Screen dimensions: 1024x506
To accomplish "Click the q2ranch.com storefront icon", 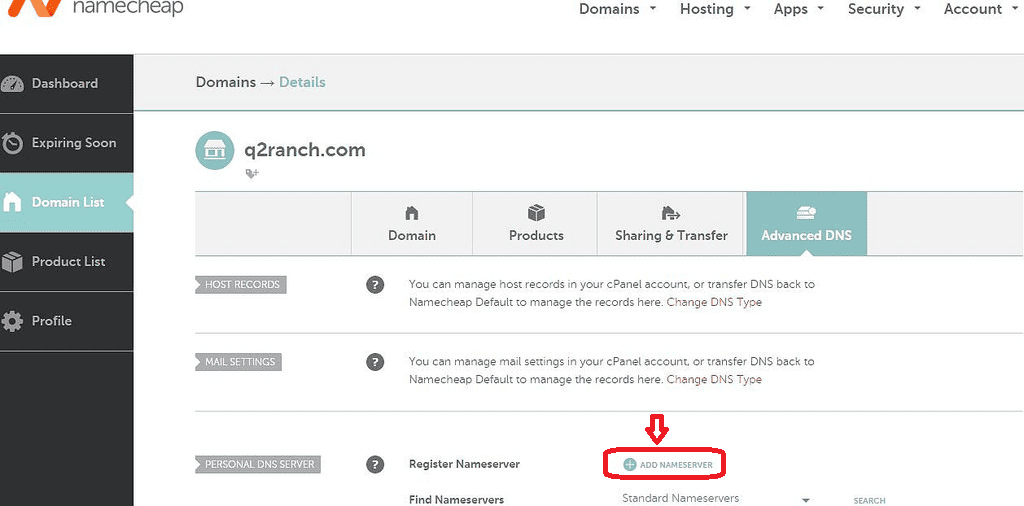I will pyautogui.click(x=214, y=151).
